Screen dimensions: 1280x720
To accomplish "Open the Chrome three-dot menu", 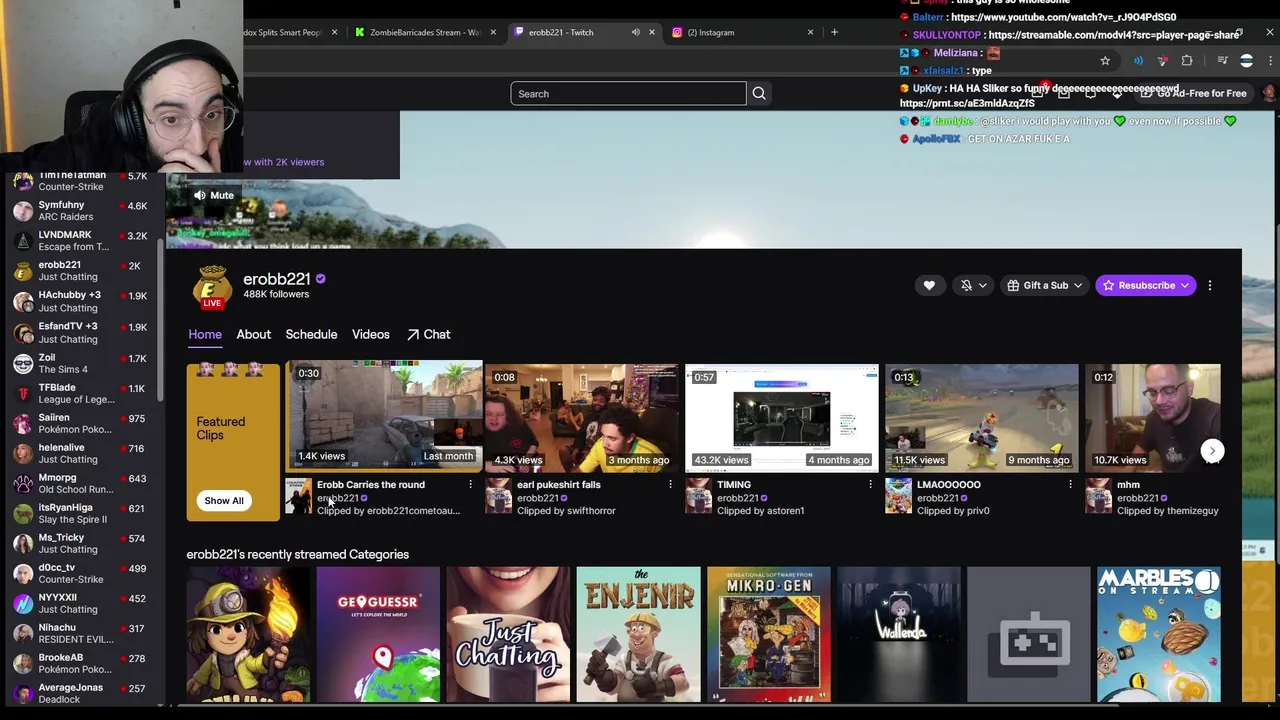I will [x=1270, y=61].
